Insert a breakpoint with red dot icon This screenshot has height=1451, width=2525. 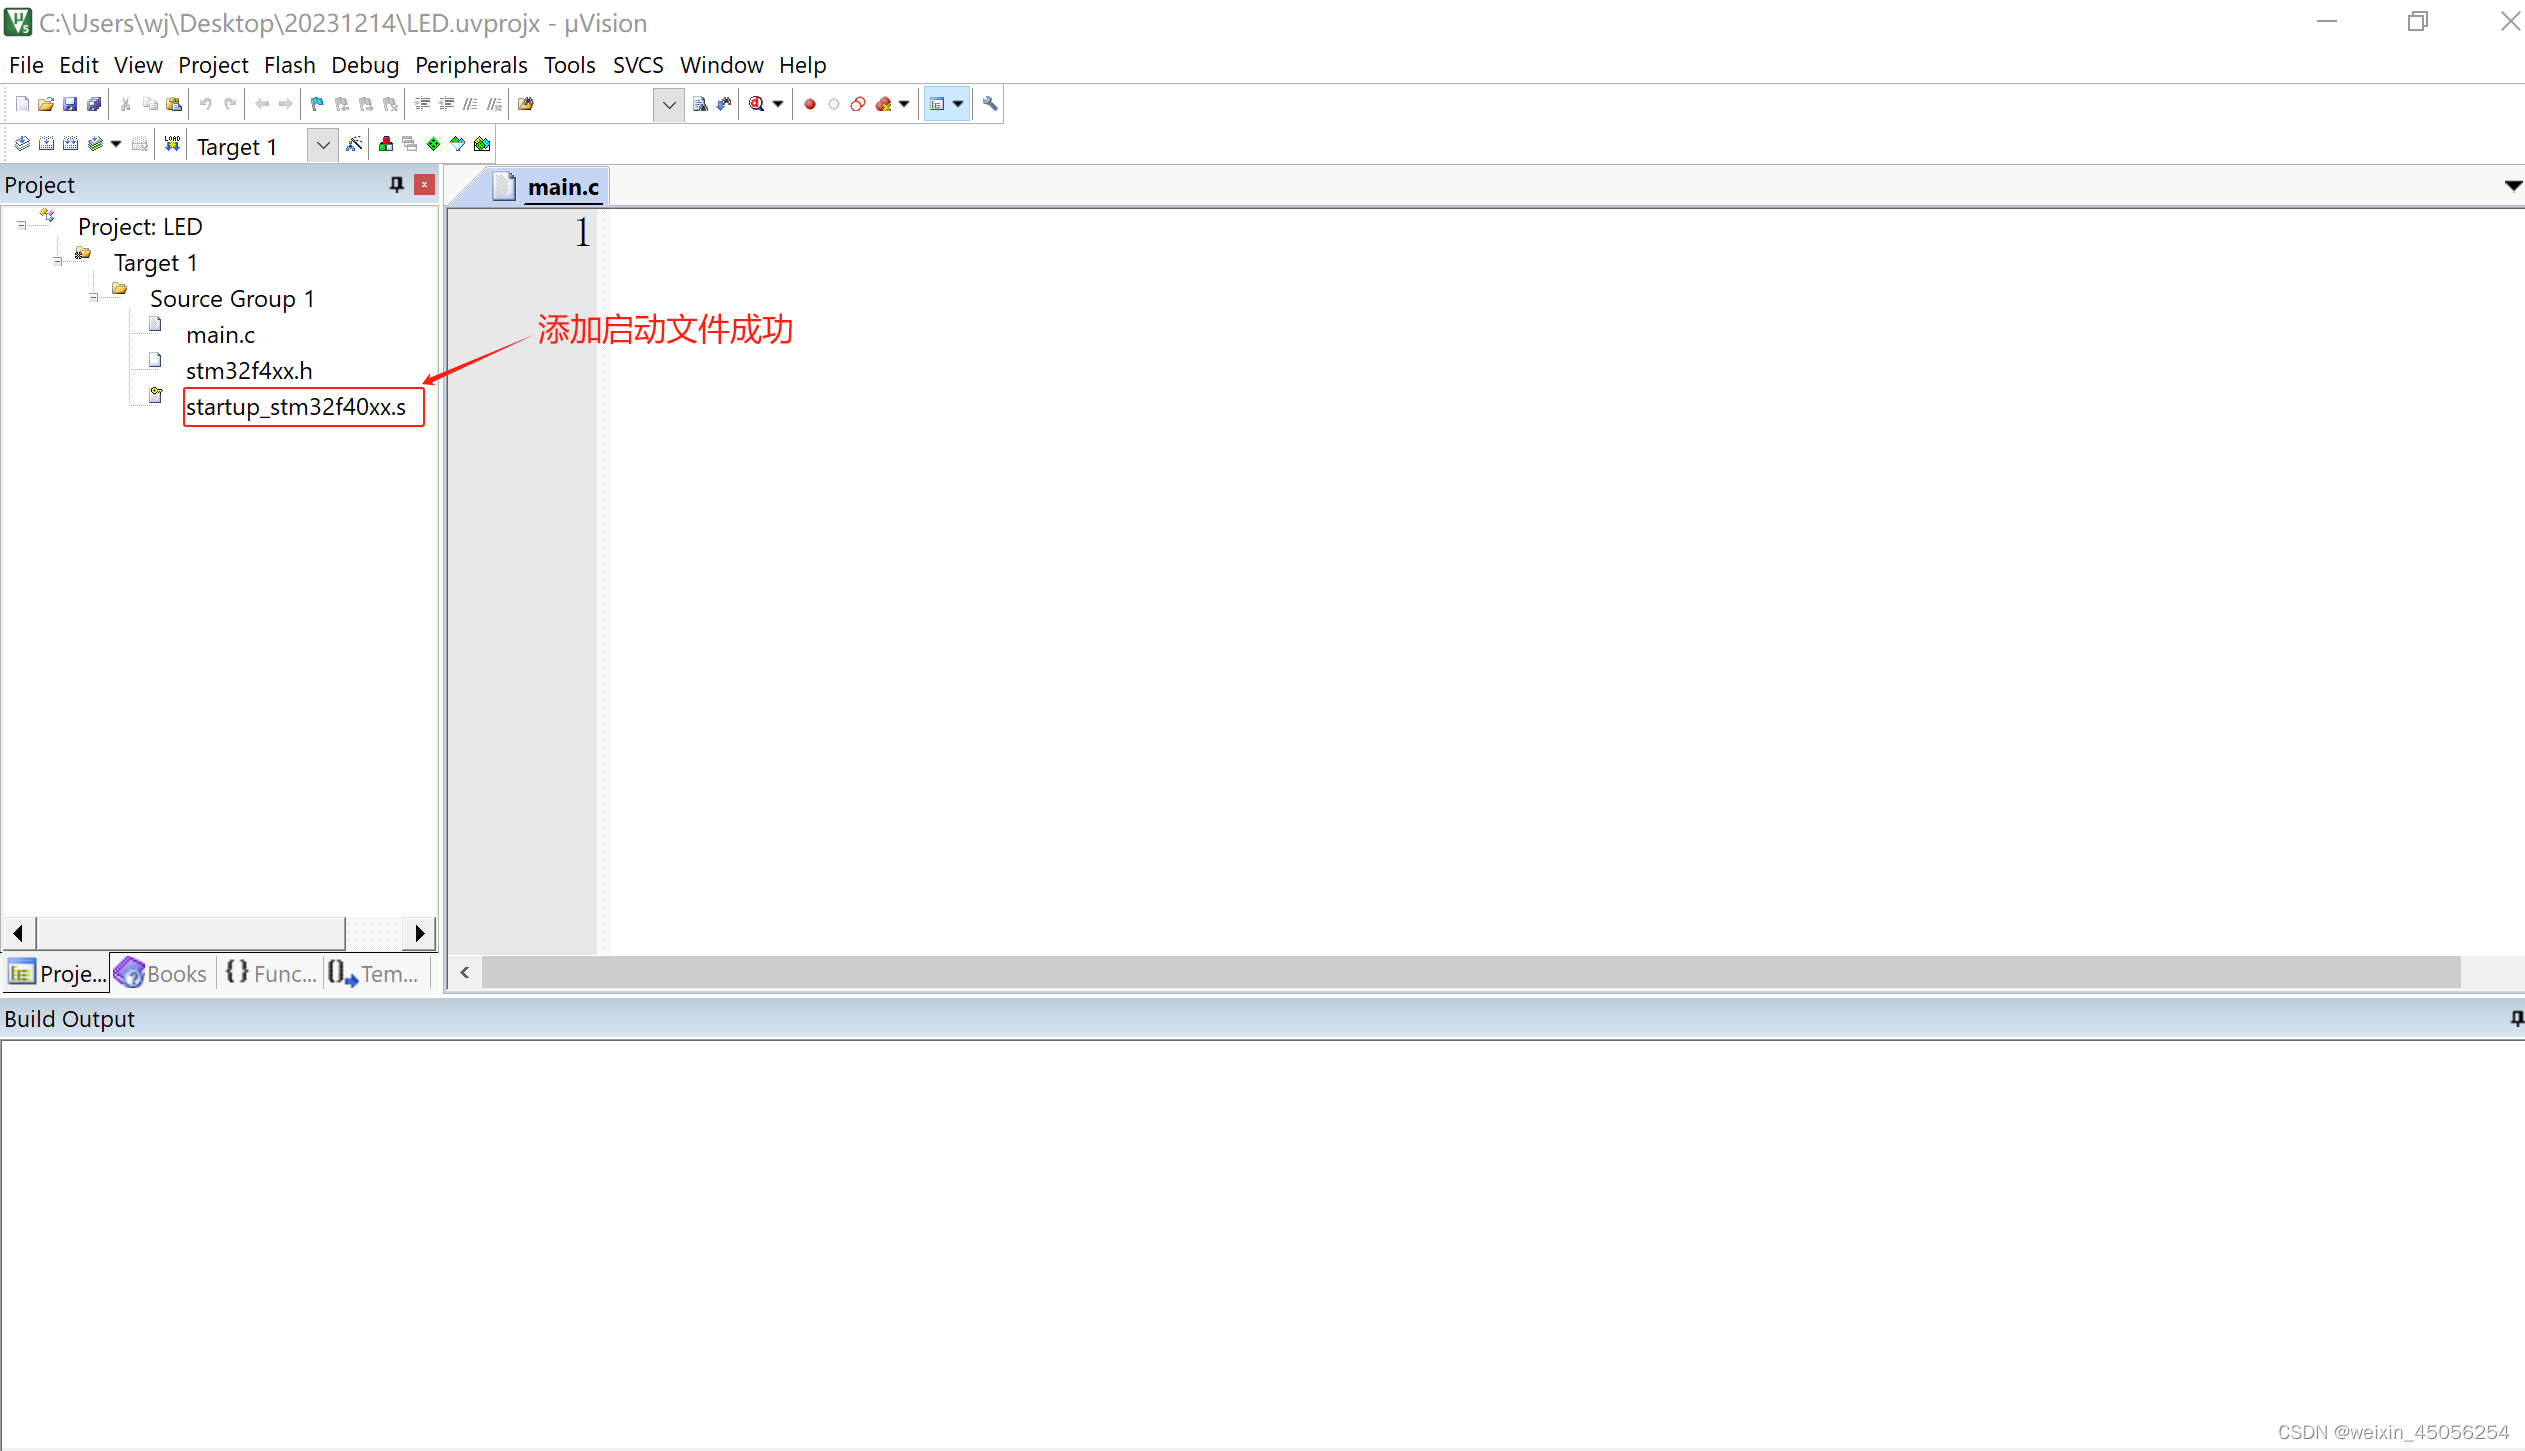810,104
